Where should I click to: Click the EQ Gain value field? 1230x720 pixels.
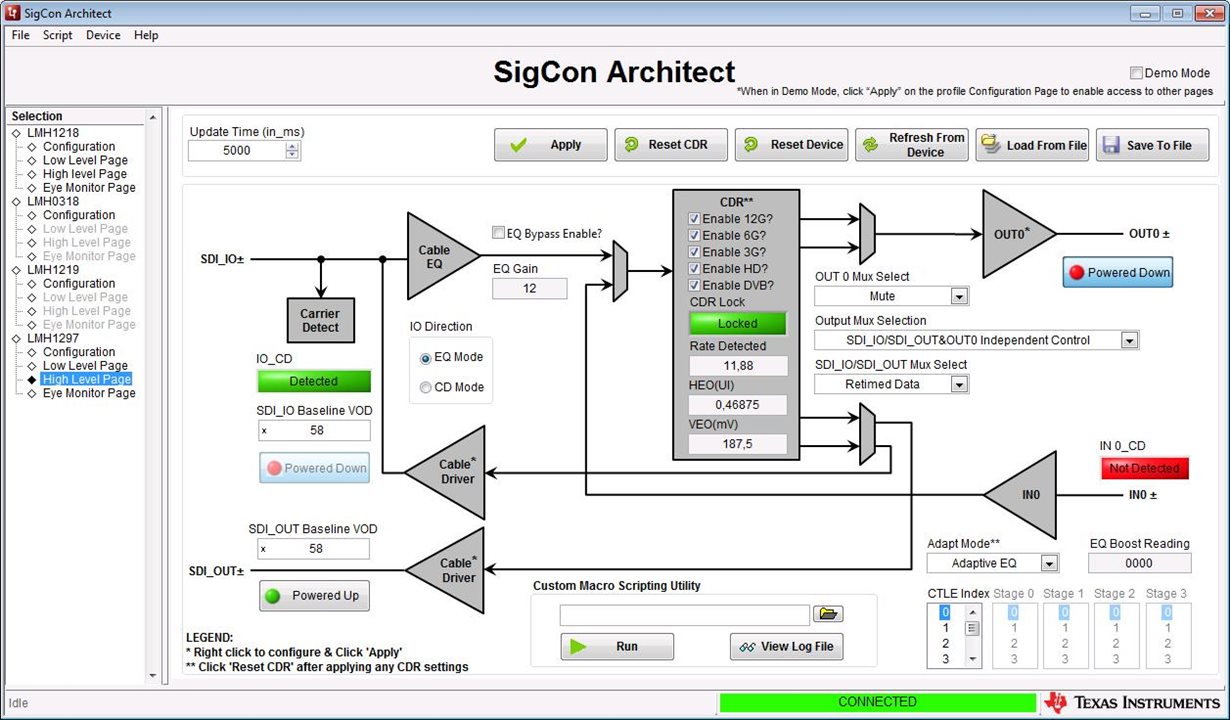point(529,288)
